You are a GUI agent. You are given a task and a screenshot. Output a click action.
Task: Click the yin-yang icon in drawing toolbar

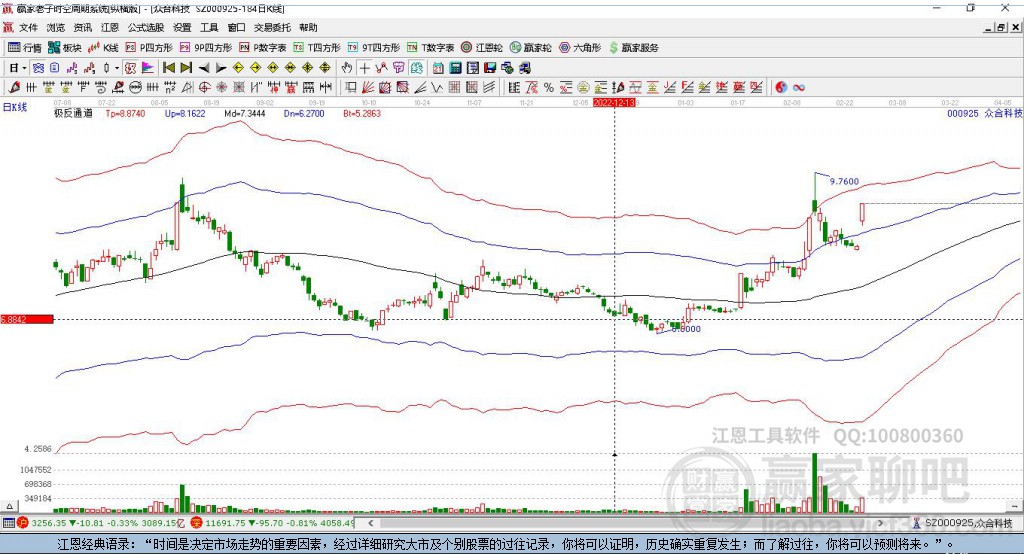pyautogui.click(x=780, y=88)
